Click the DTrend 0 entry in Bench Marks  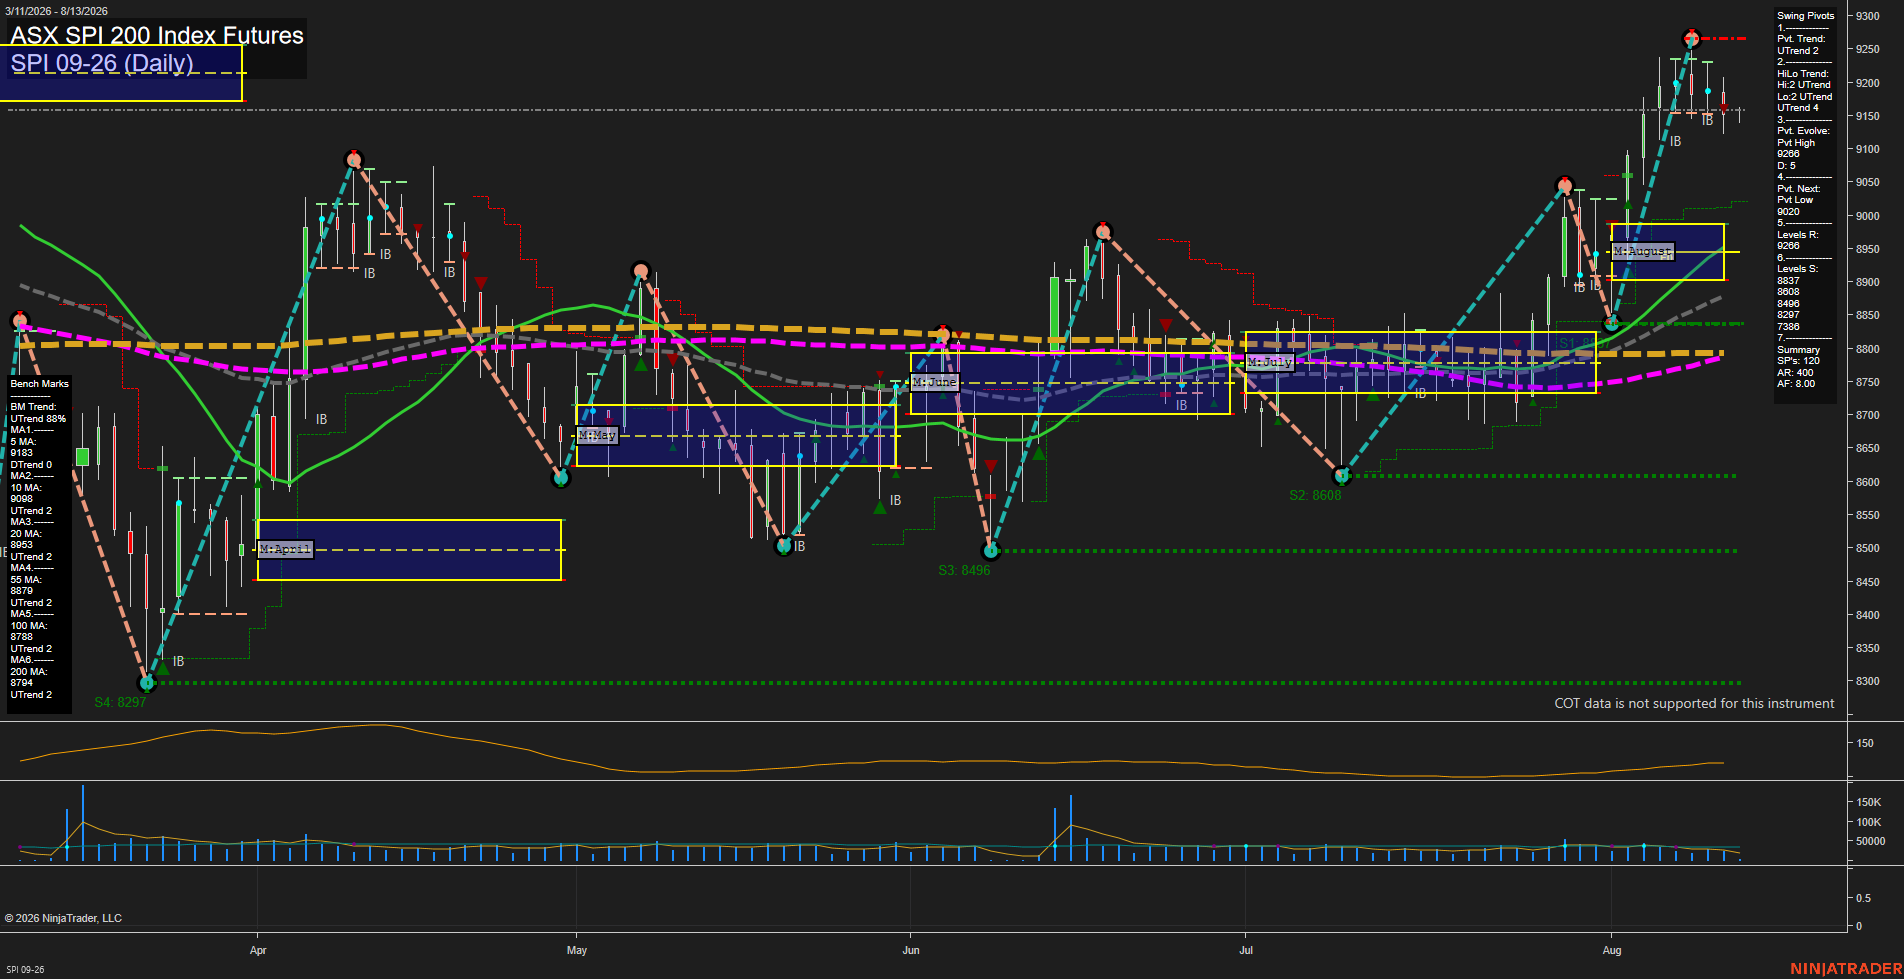click(x=31, y=465)
